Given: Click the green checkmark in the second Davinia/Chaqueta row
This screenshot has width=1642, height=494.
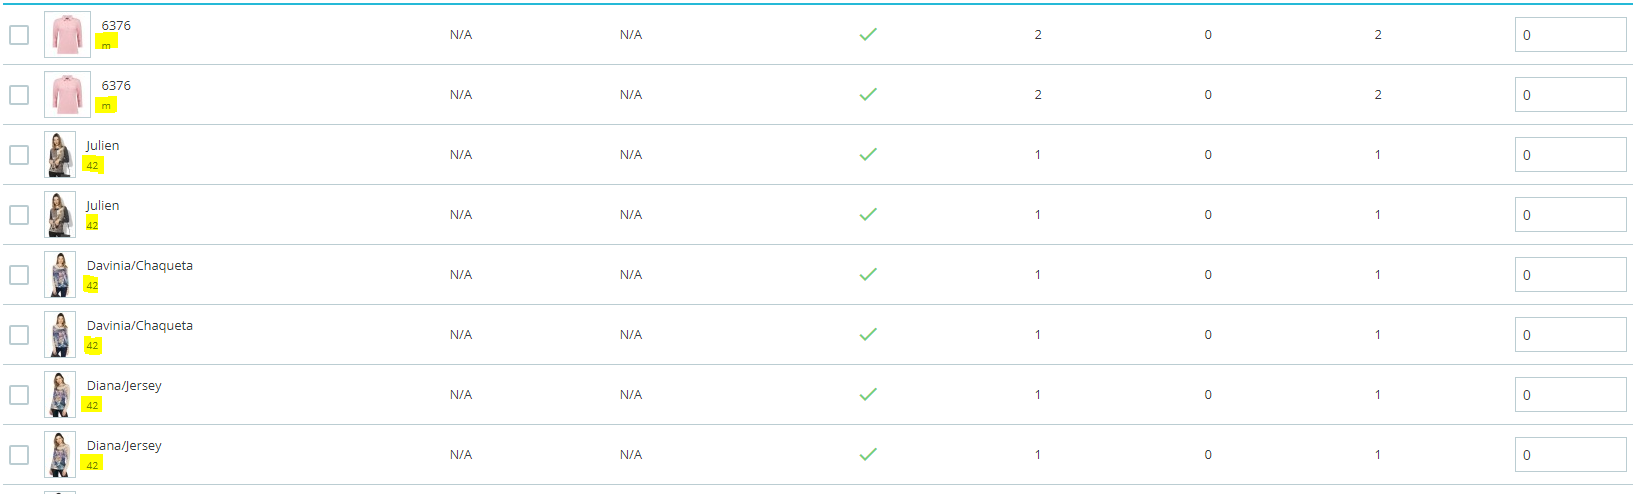Looking at the screenshot, I should (x=868, y=334).
